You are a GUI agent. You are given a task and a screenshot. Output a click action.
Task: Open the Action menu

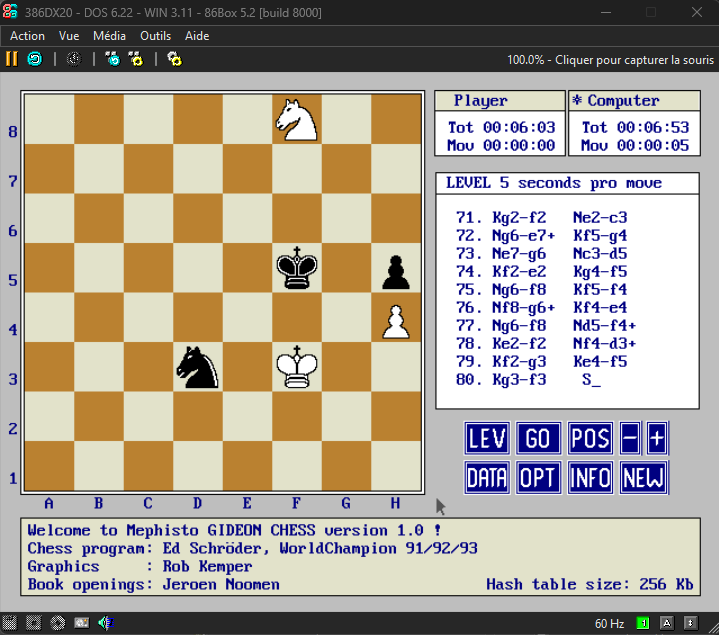click(28, 36)
